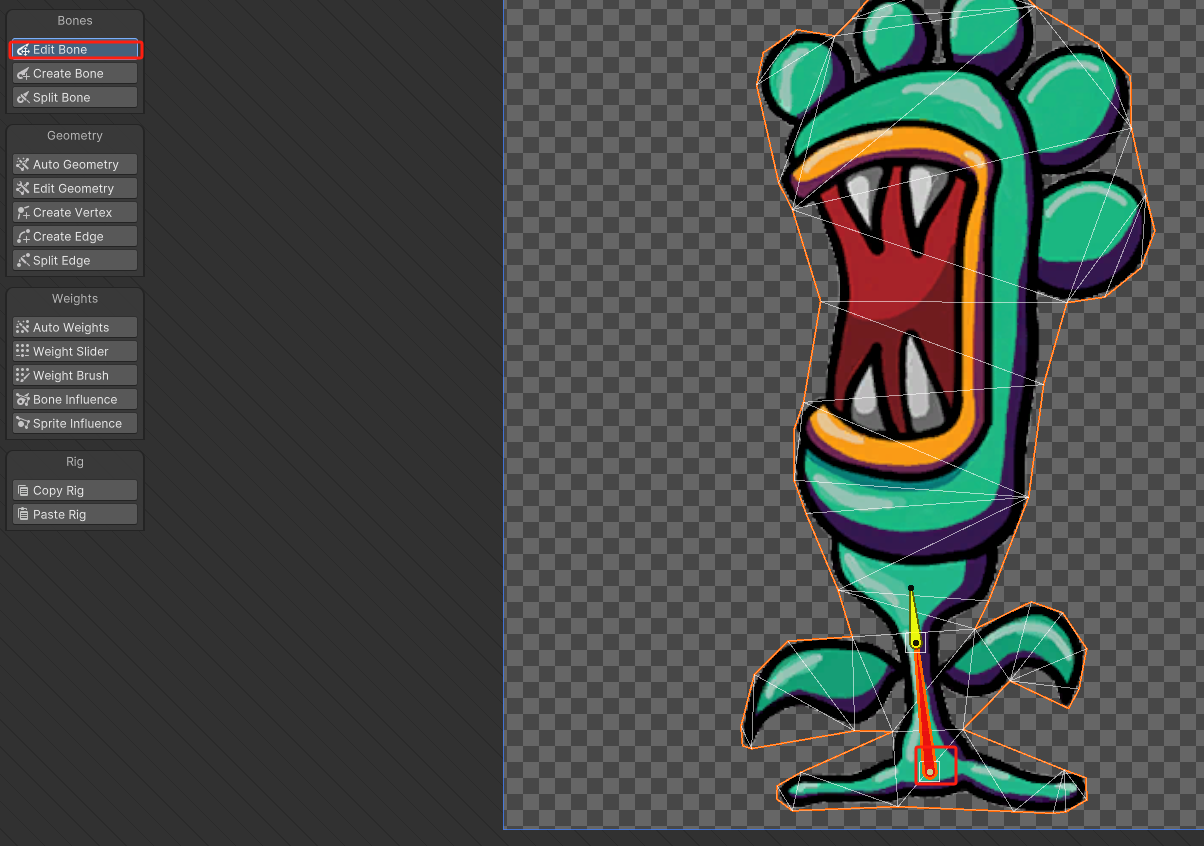Select the Create Vertex tool
Viewport: 1204px width, 846px height.
click(75, 212)
